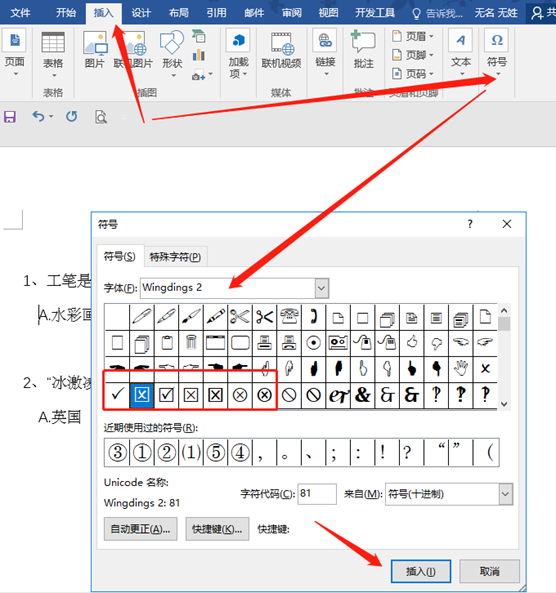The image size is (556, 593).
Task: Switch to the 审阅 Review tab
Action: tap(292, 13)
